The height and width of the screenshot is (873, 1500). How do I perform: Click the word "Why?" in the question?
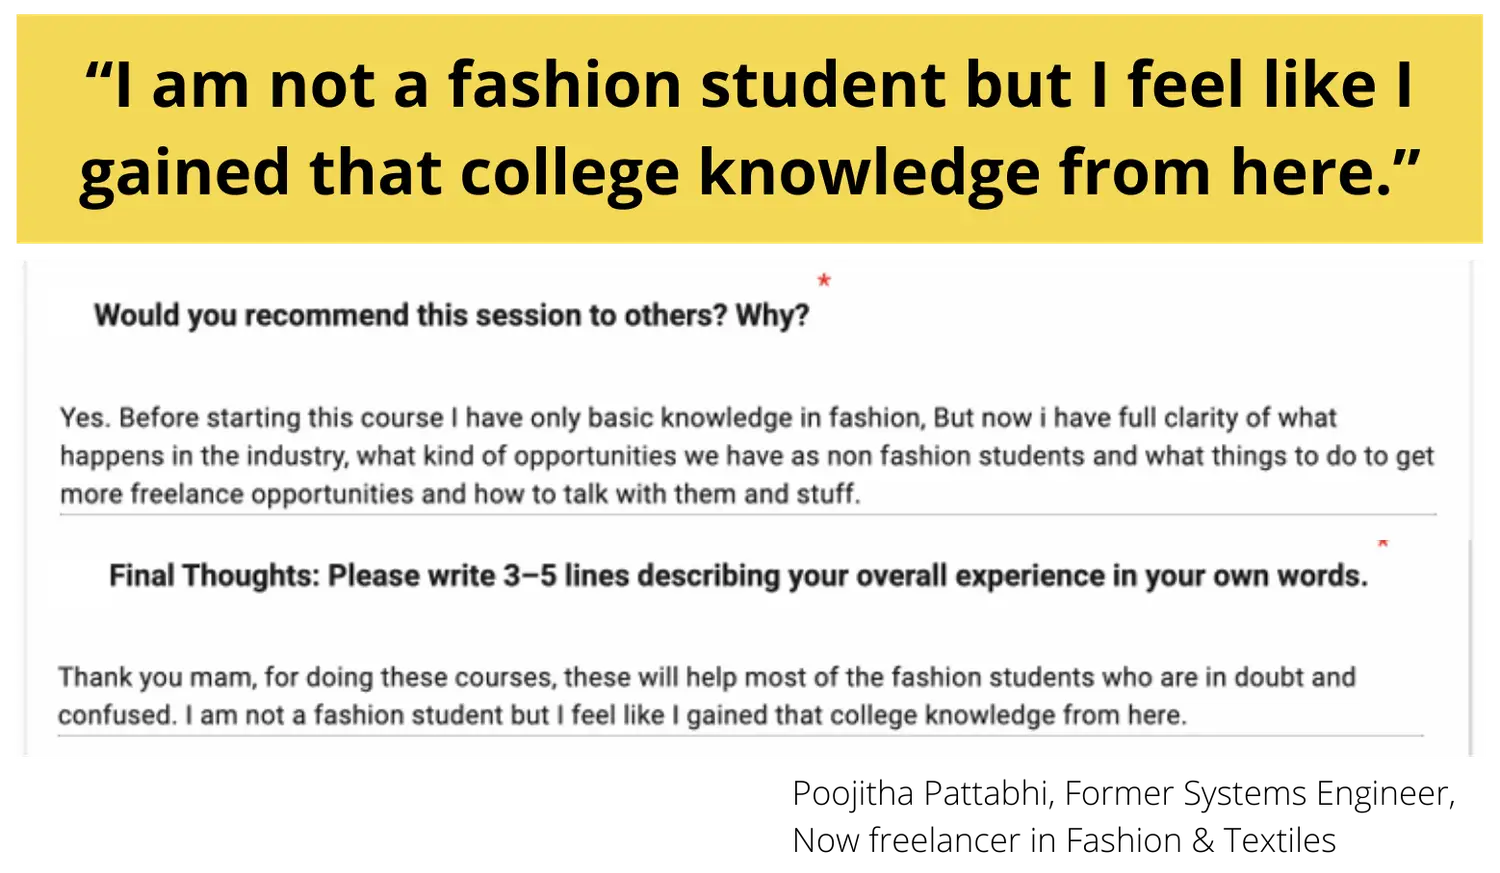tap(772, 316)
